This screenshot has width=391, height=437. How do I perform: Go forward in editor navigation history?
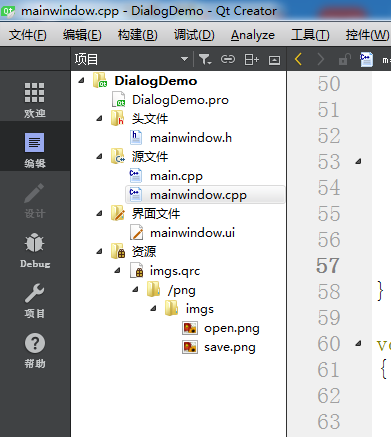pyautogui.click(x=320, y=60)
